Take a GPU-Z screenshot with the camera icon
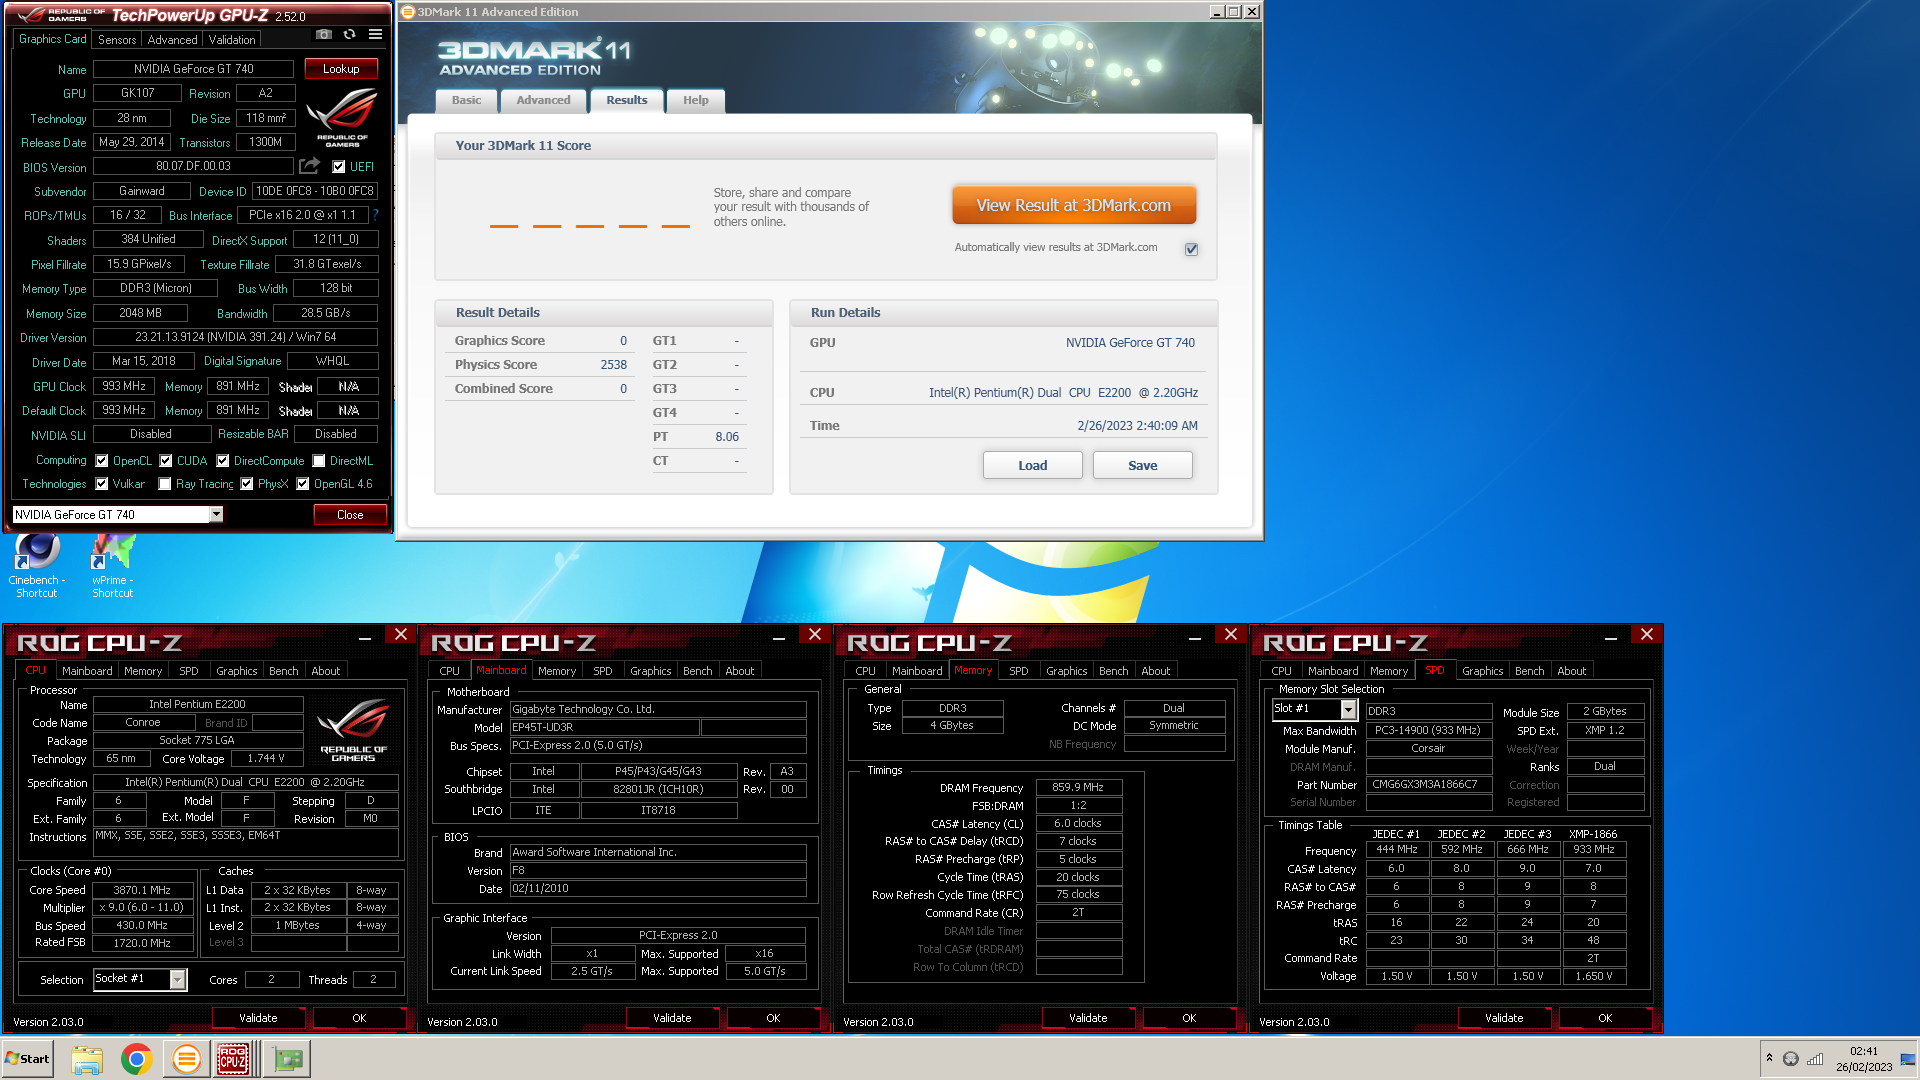The width and height of the screenshot is (1920, 1080). point(323,35)
